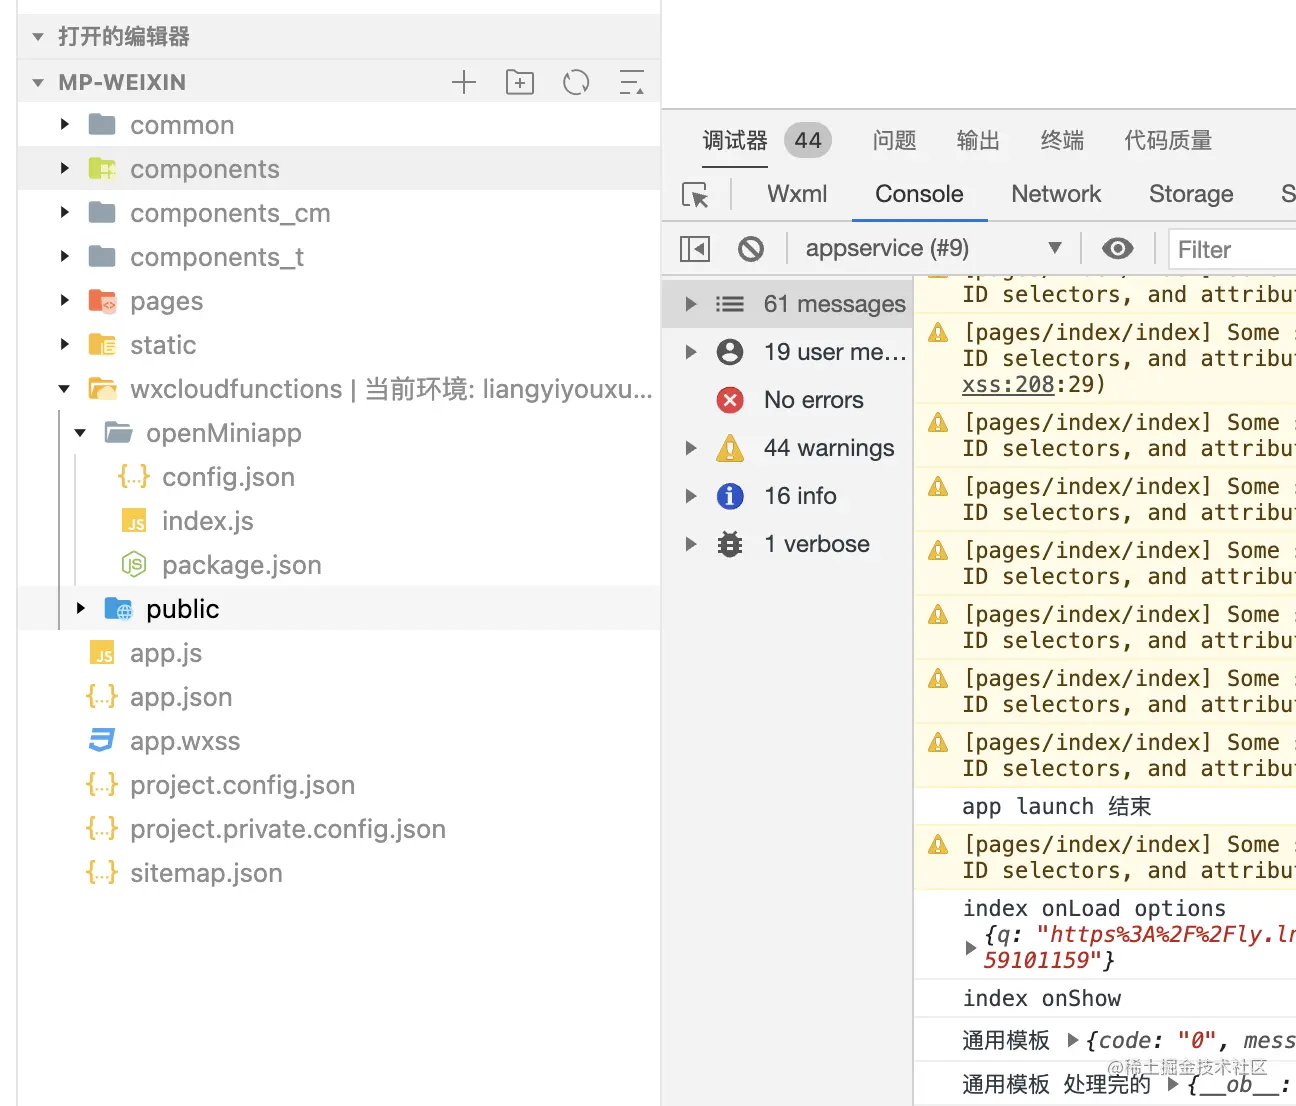Toggle the live expression eye icon
Screen dimensions: 1296x1106
[1117, 248]
